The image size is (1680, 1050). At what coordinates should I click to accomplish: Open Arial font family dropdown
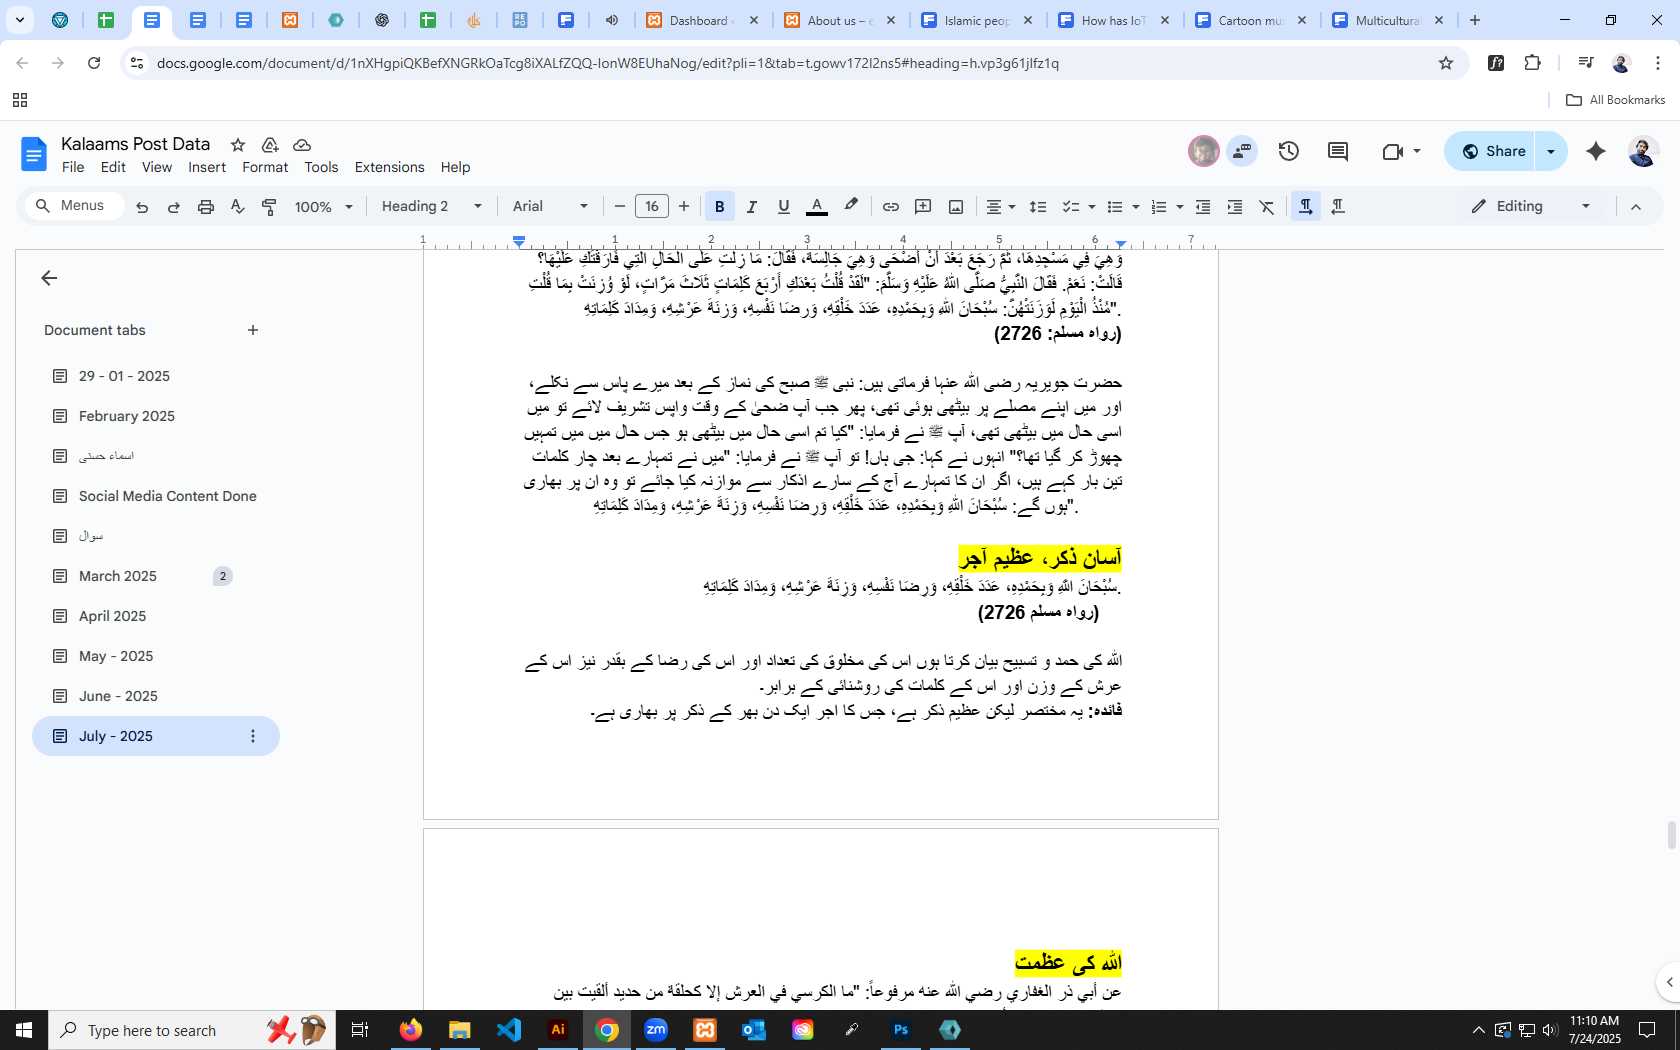coord(550,207)
